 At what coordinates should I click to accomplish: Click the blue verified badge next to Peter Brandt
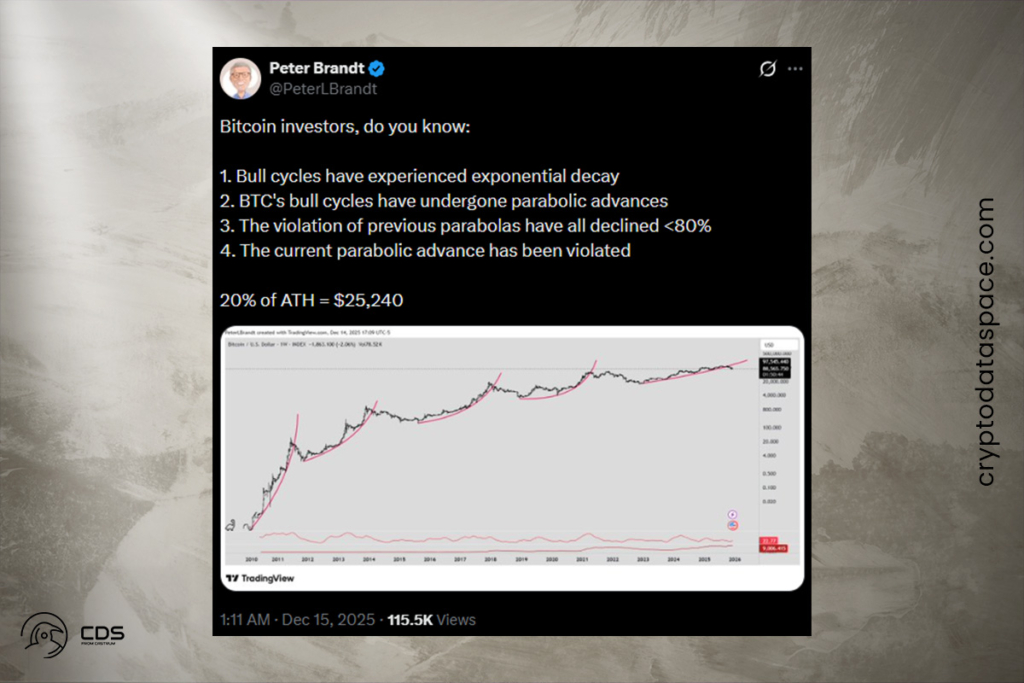pos(376,68)
